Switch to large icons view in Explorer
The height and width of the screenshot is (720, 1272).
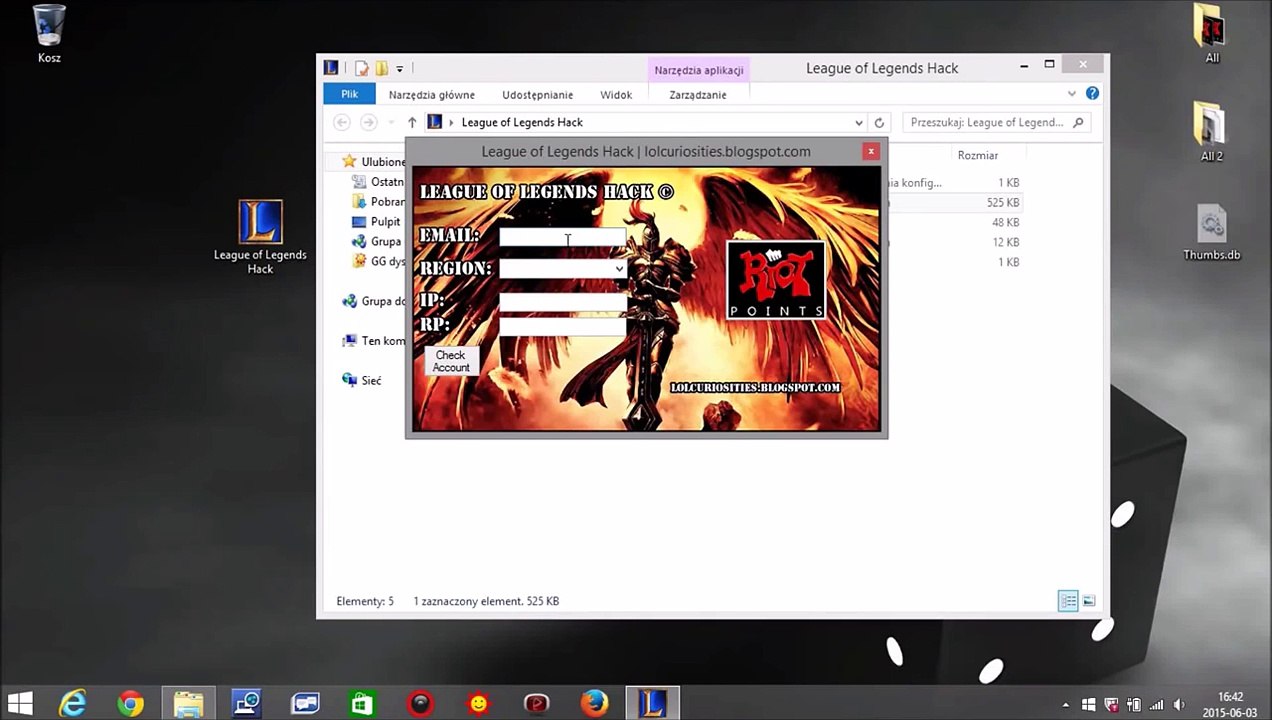(1089, 601)
